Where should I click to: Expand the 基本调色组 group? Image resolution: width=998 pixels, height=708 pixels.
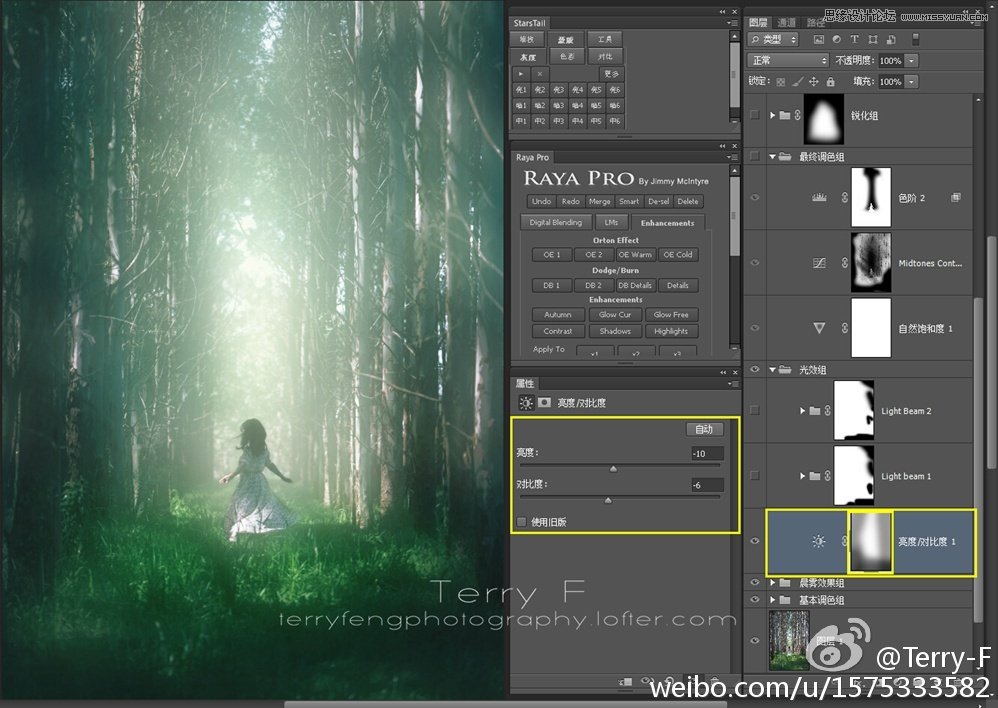(x=773, y=600)
